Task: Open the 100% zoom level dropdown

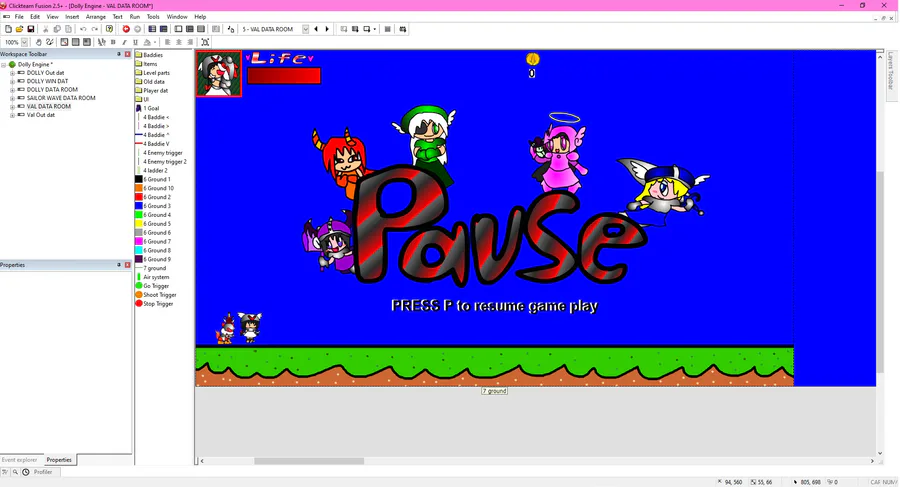Action: point(25,42)
